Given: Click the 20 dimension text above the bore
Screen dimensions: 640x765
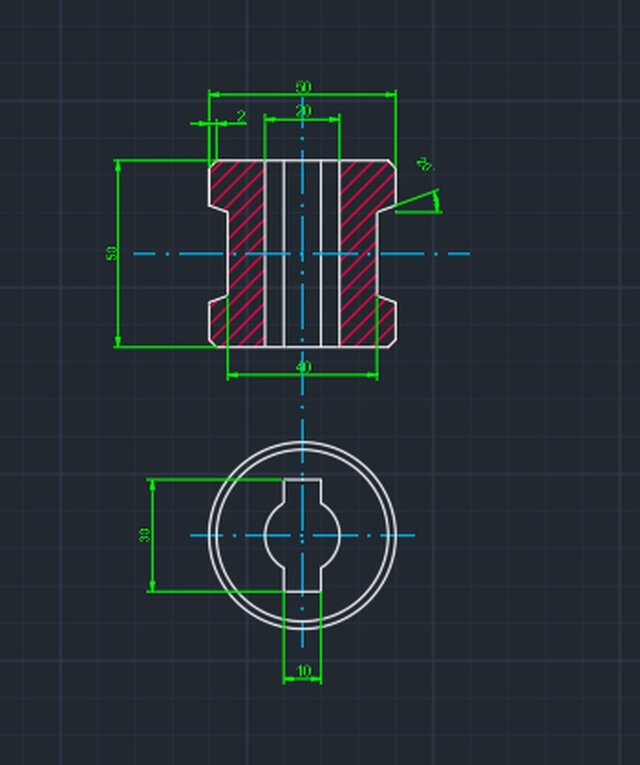Looking at the screenshot, I should point(302,111).
